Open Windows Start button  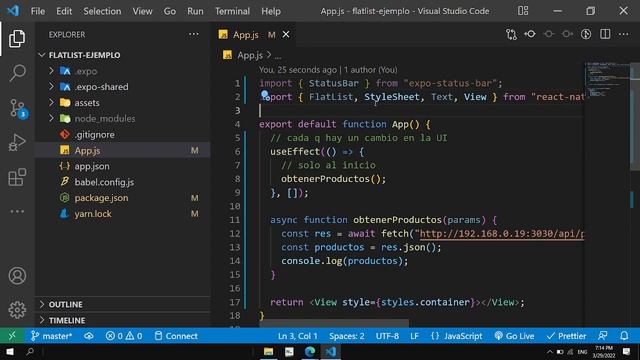(x=9, y=351)
